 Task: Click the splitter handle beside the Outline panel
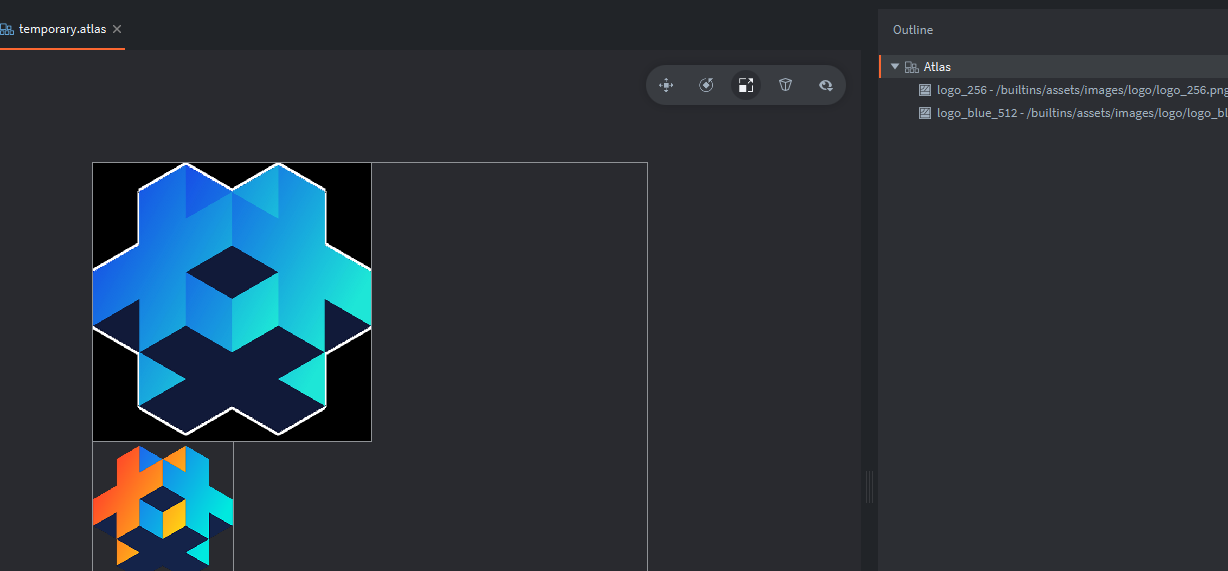pos(869,487)
